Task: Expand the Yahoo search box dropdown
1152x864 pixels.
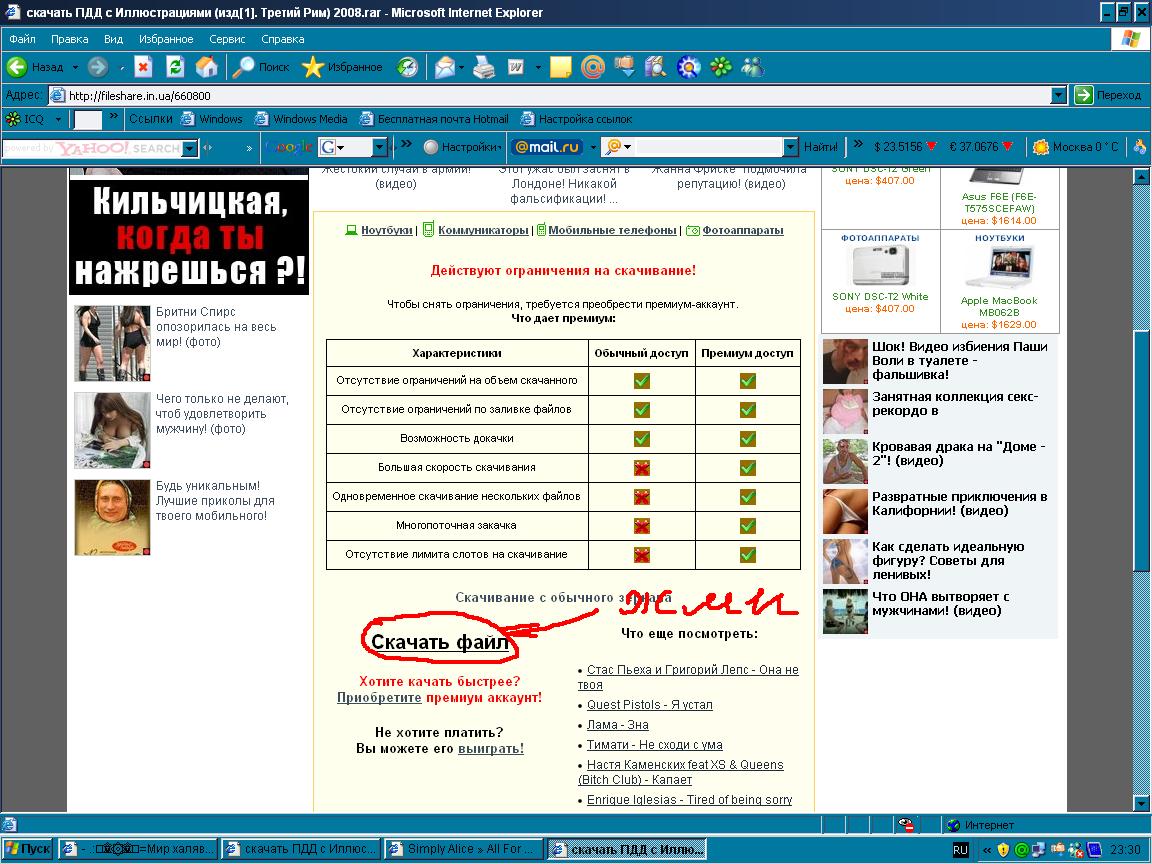Action: click(190, 148)
